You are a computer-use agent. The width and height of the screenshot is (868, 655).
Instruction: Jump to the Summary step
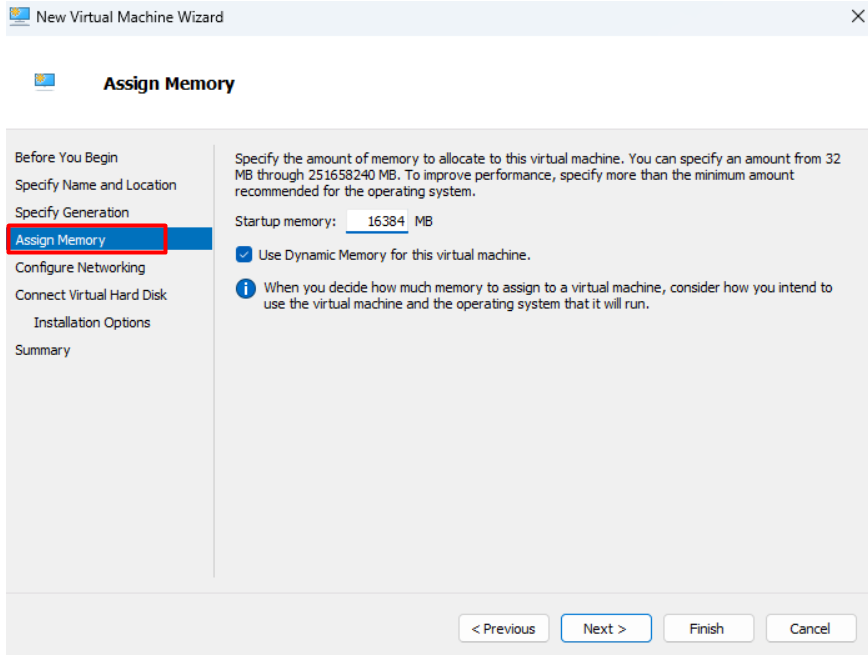(x=43, y=350)
